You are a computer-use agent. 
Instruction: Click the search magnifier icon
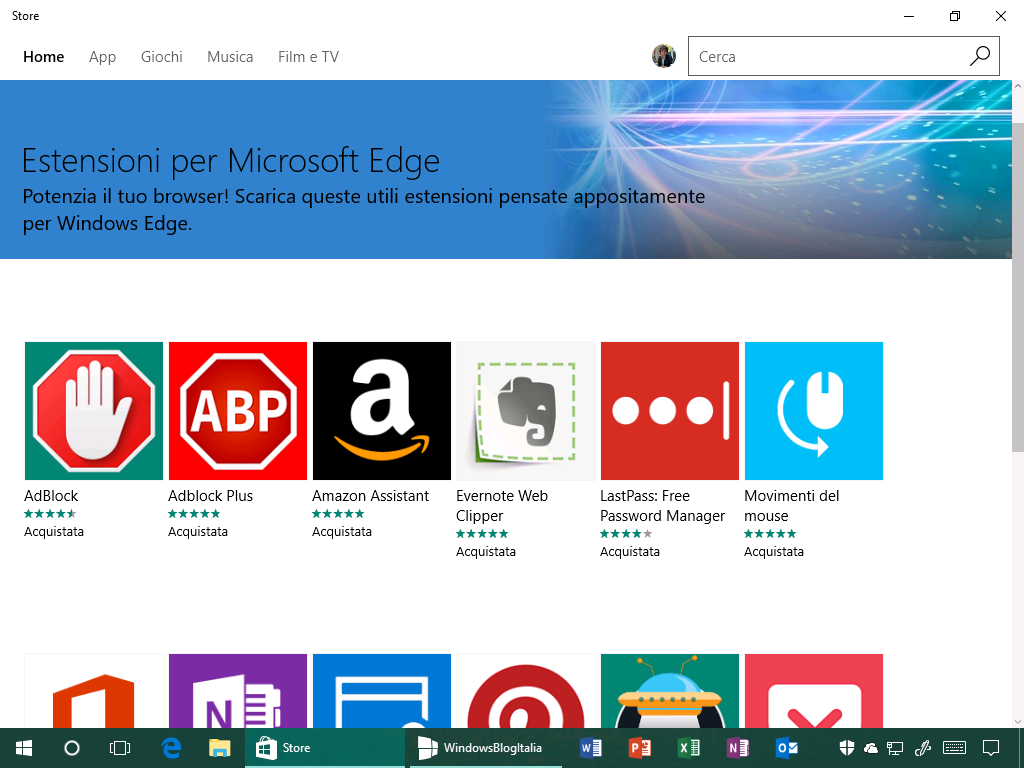tap(980, 56)
